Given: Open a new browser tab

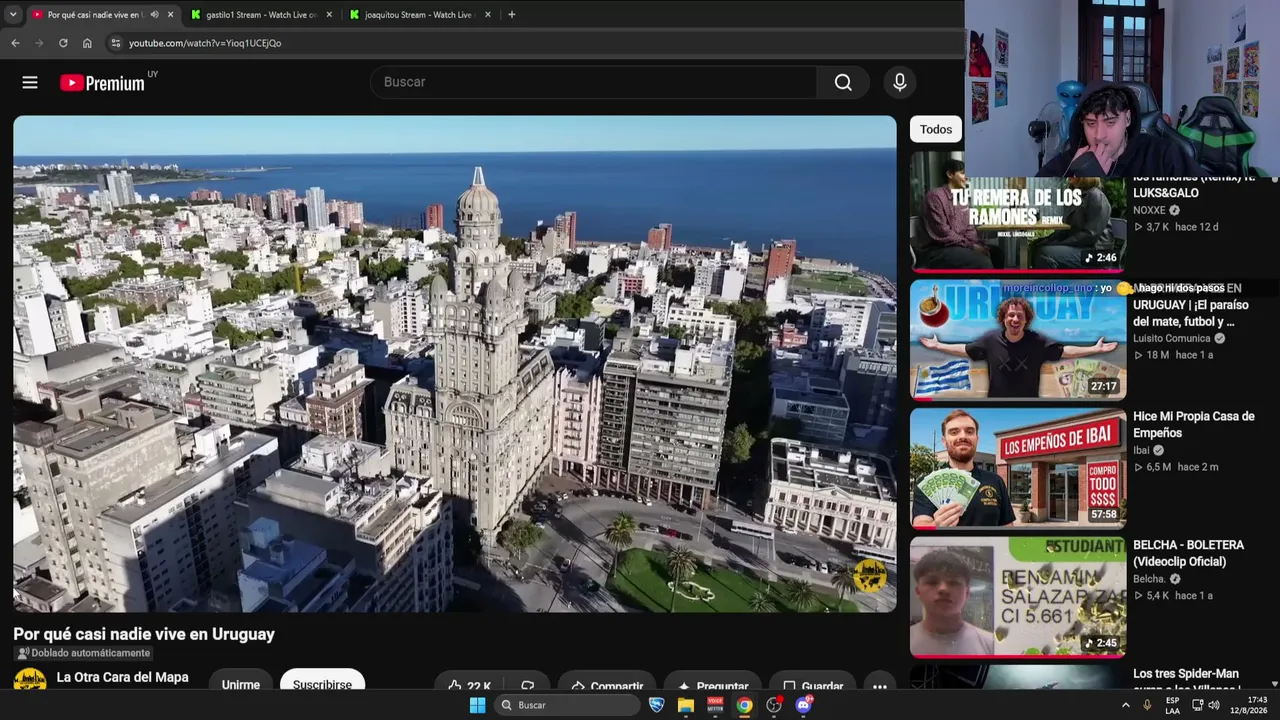Looking at the screenshot, I should [511, 15].
